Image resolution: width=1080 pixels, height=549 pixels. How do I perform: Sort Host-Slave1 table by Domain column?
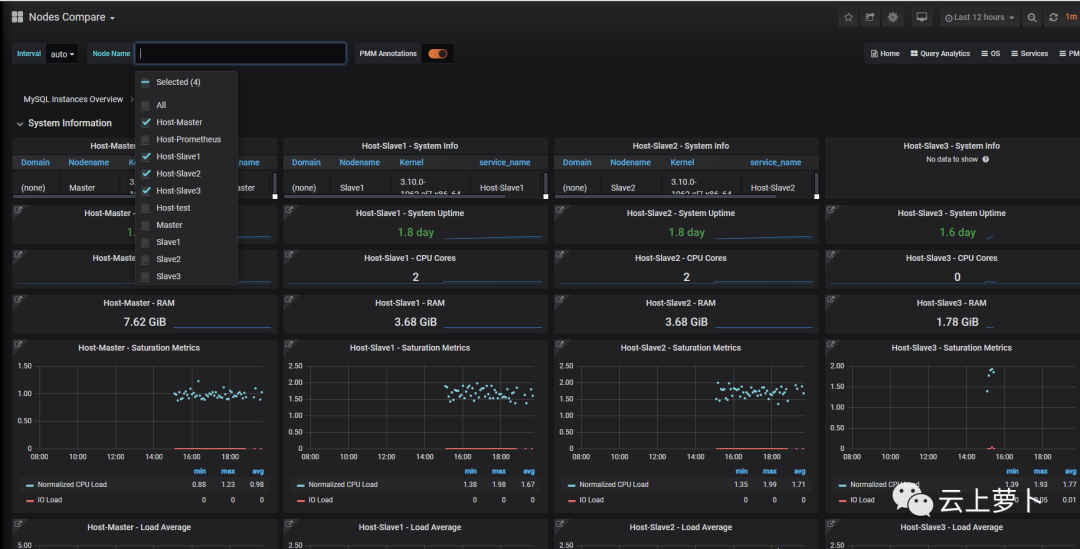point(306,163)
